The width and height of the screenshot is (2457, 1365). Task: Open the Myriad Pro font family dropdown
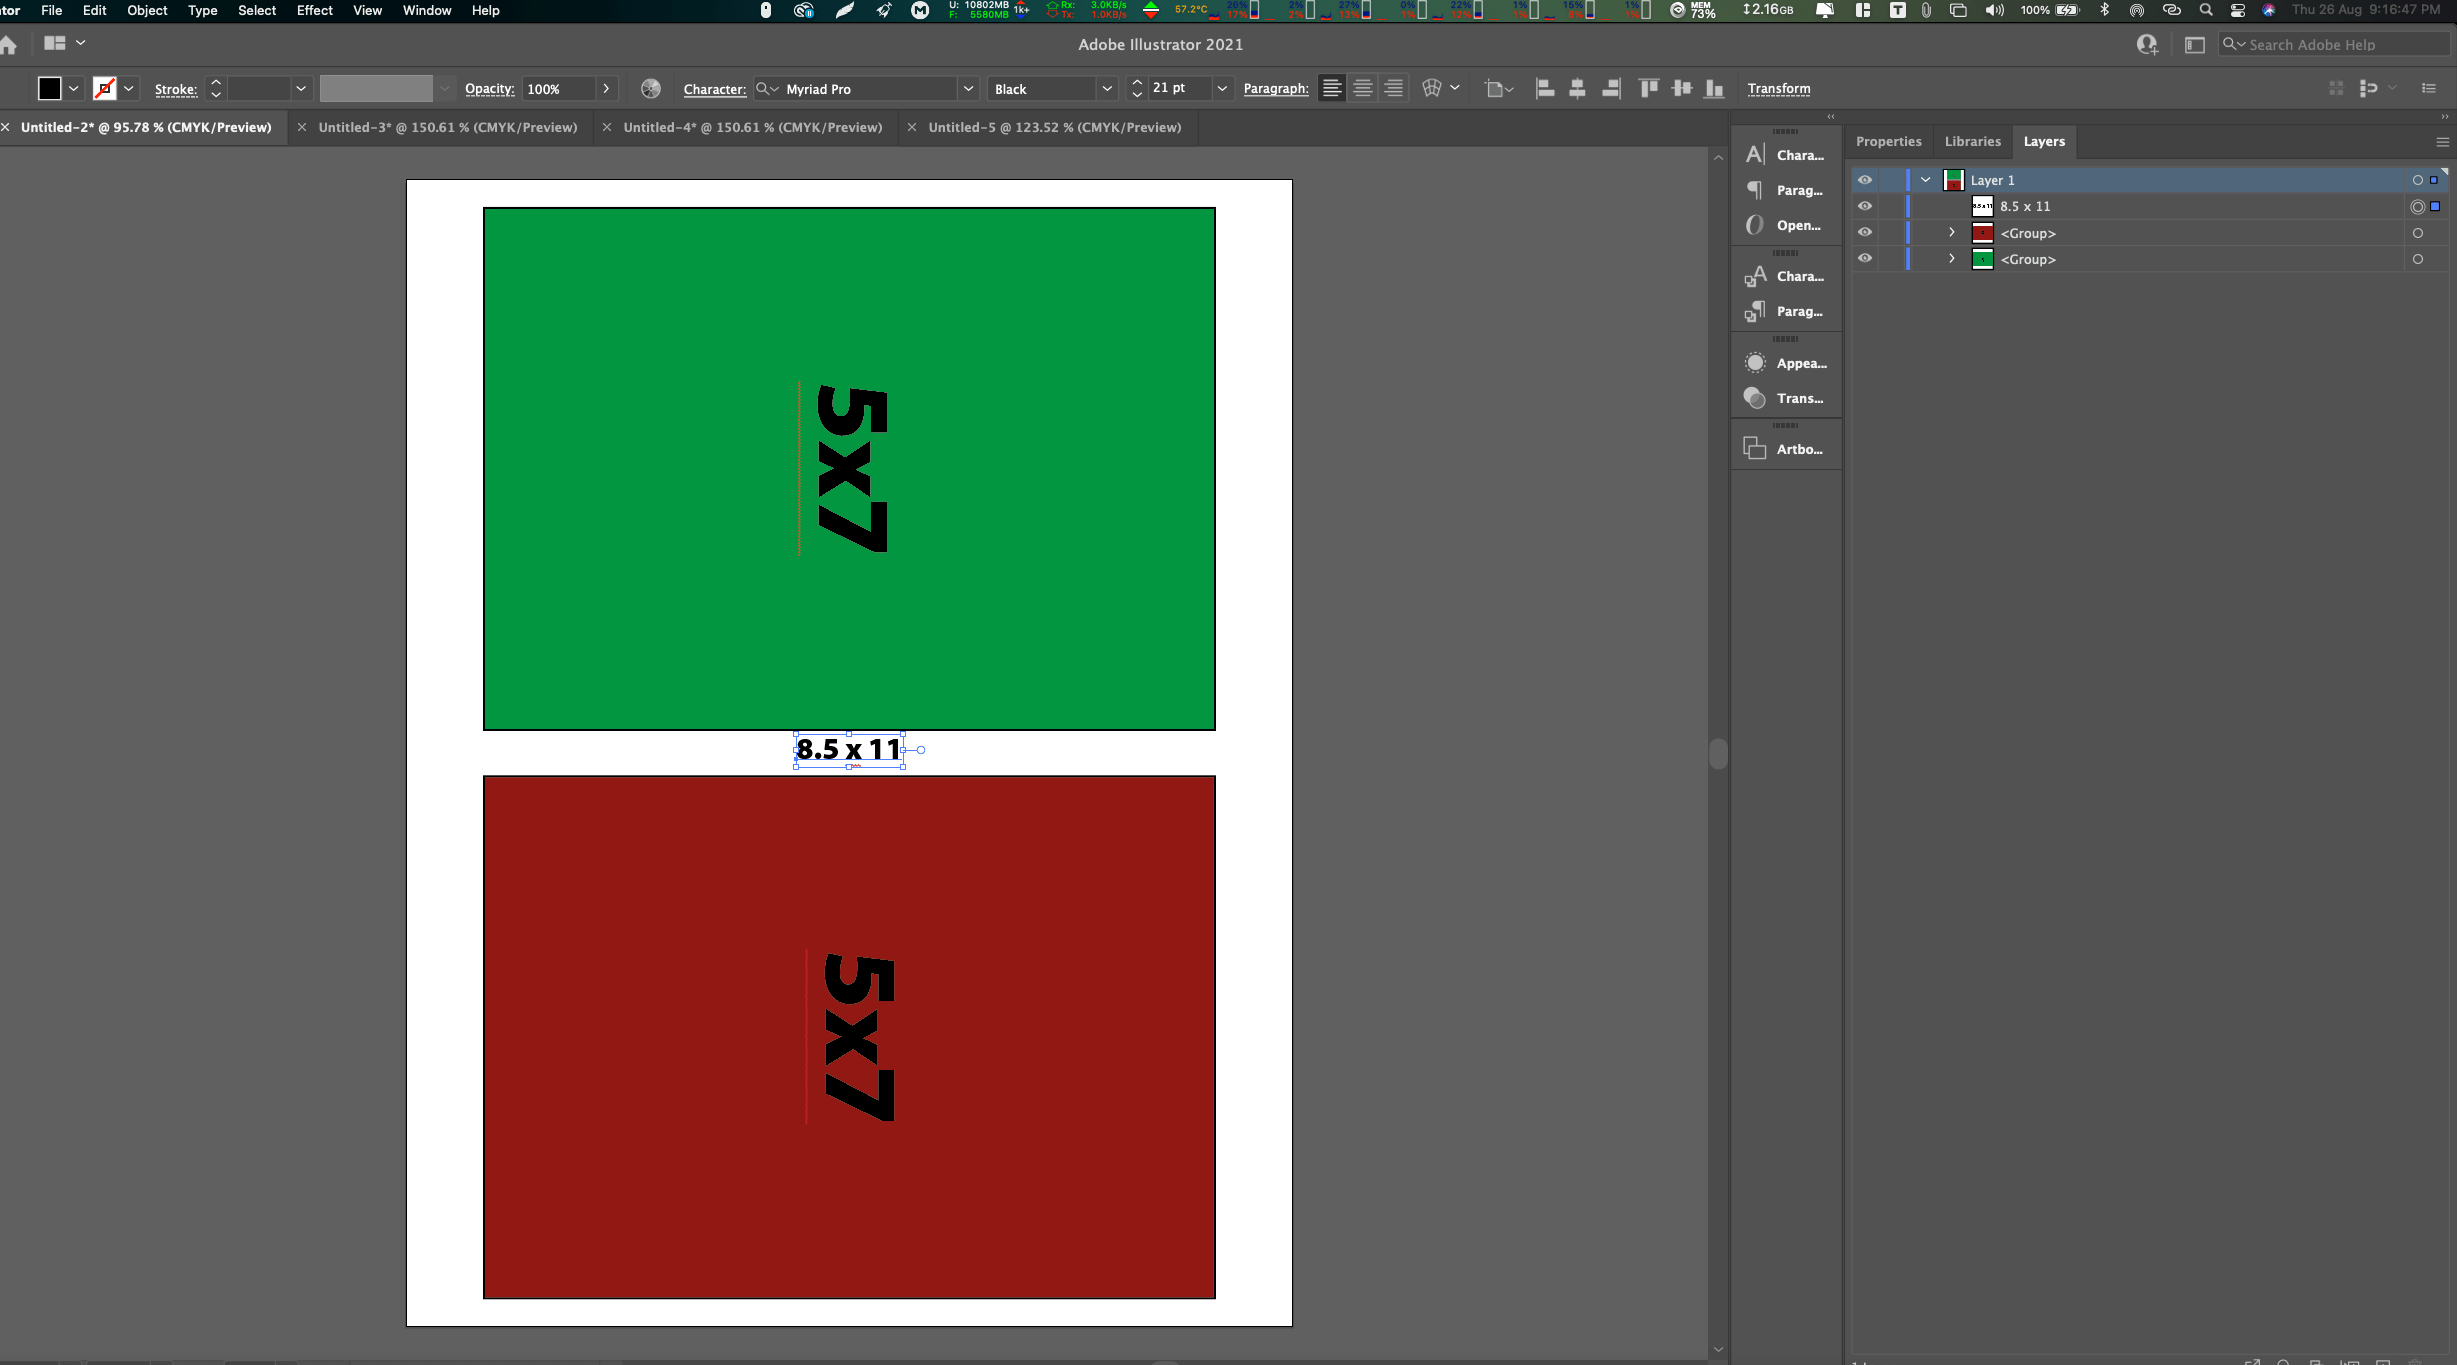[x=967, y=89]
